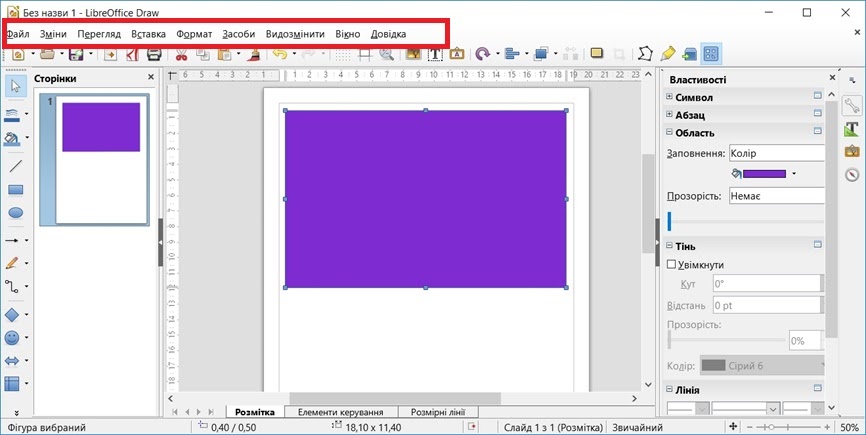This screenshot has height=435, width=866.
Task: Pick the Line drawing tool
Action: (x=15, y=165)
